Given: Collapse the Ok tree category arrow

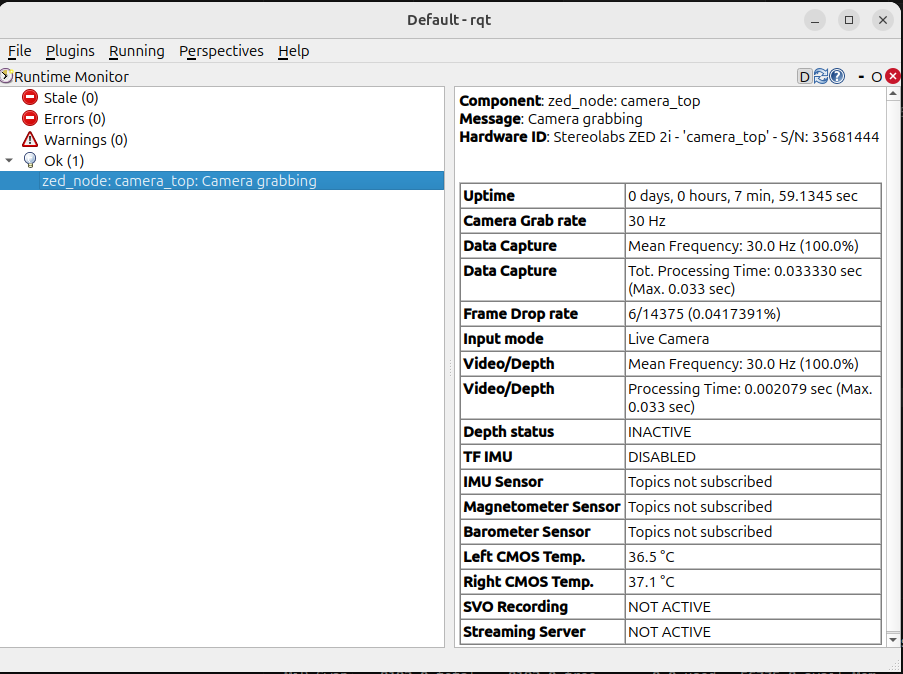Looking at the screenshot, I should (10, 160).
